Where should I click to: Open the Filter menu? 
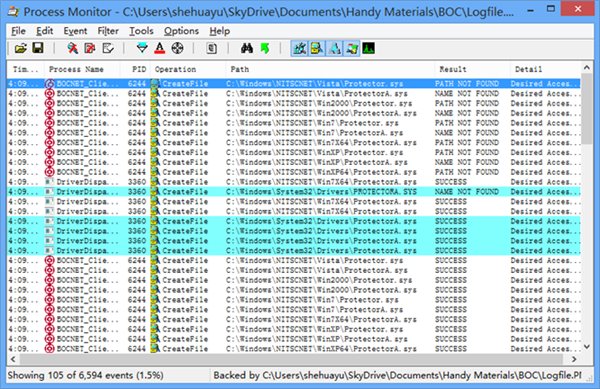[108, 31]
